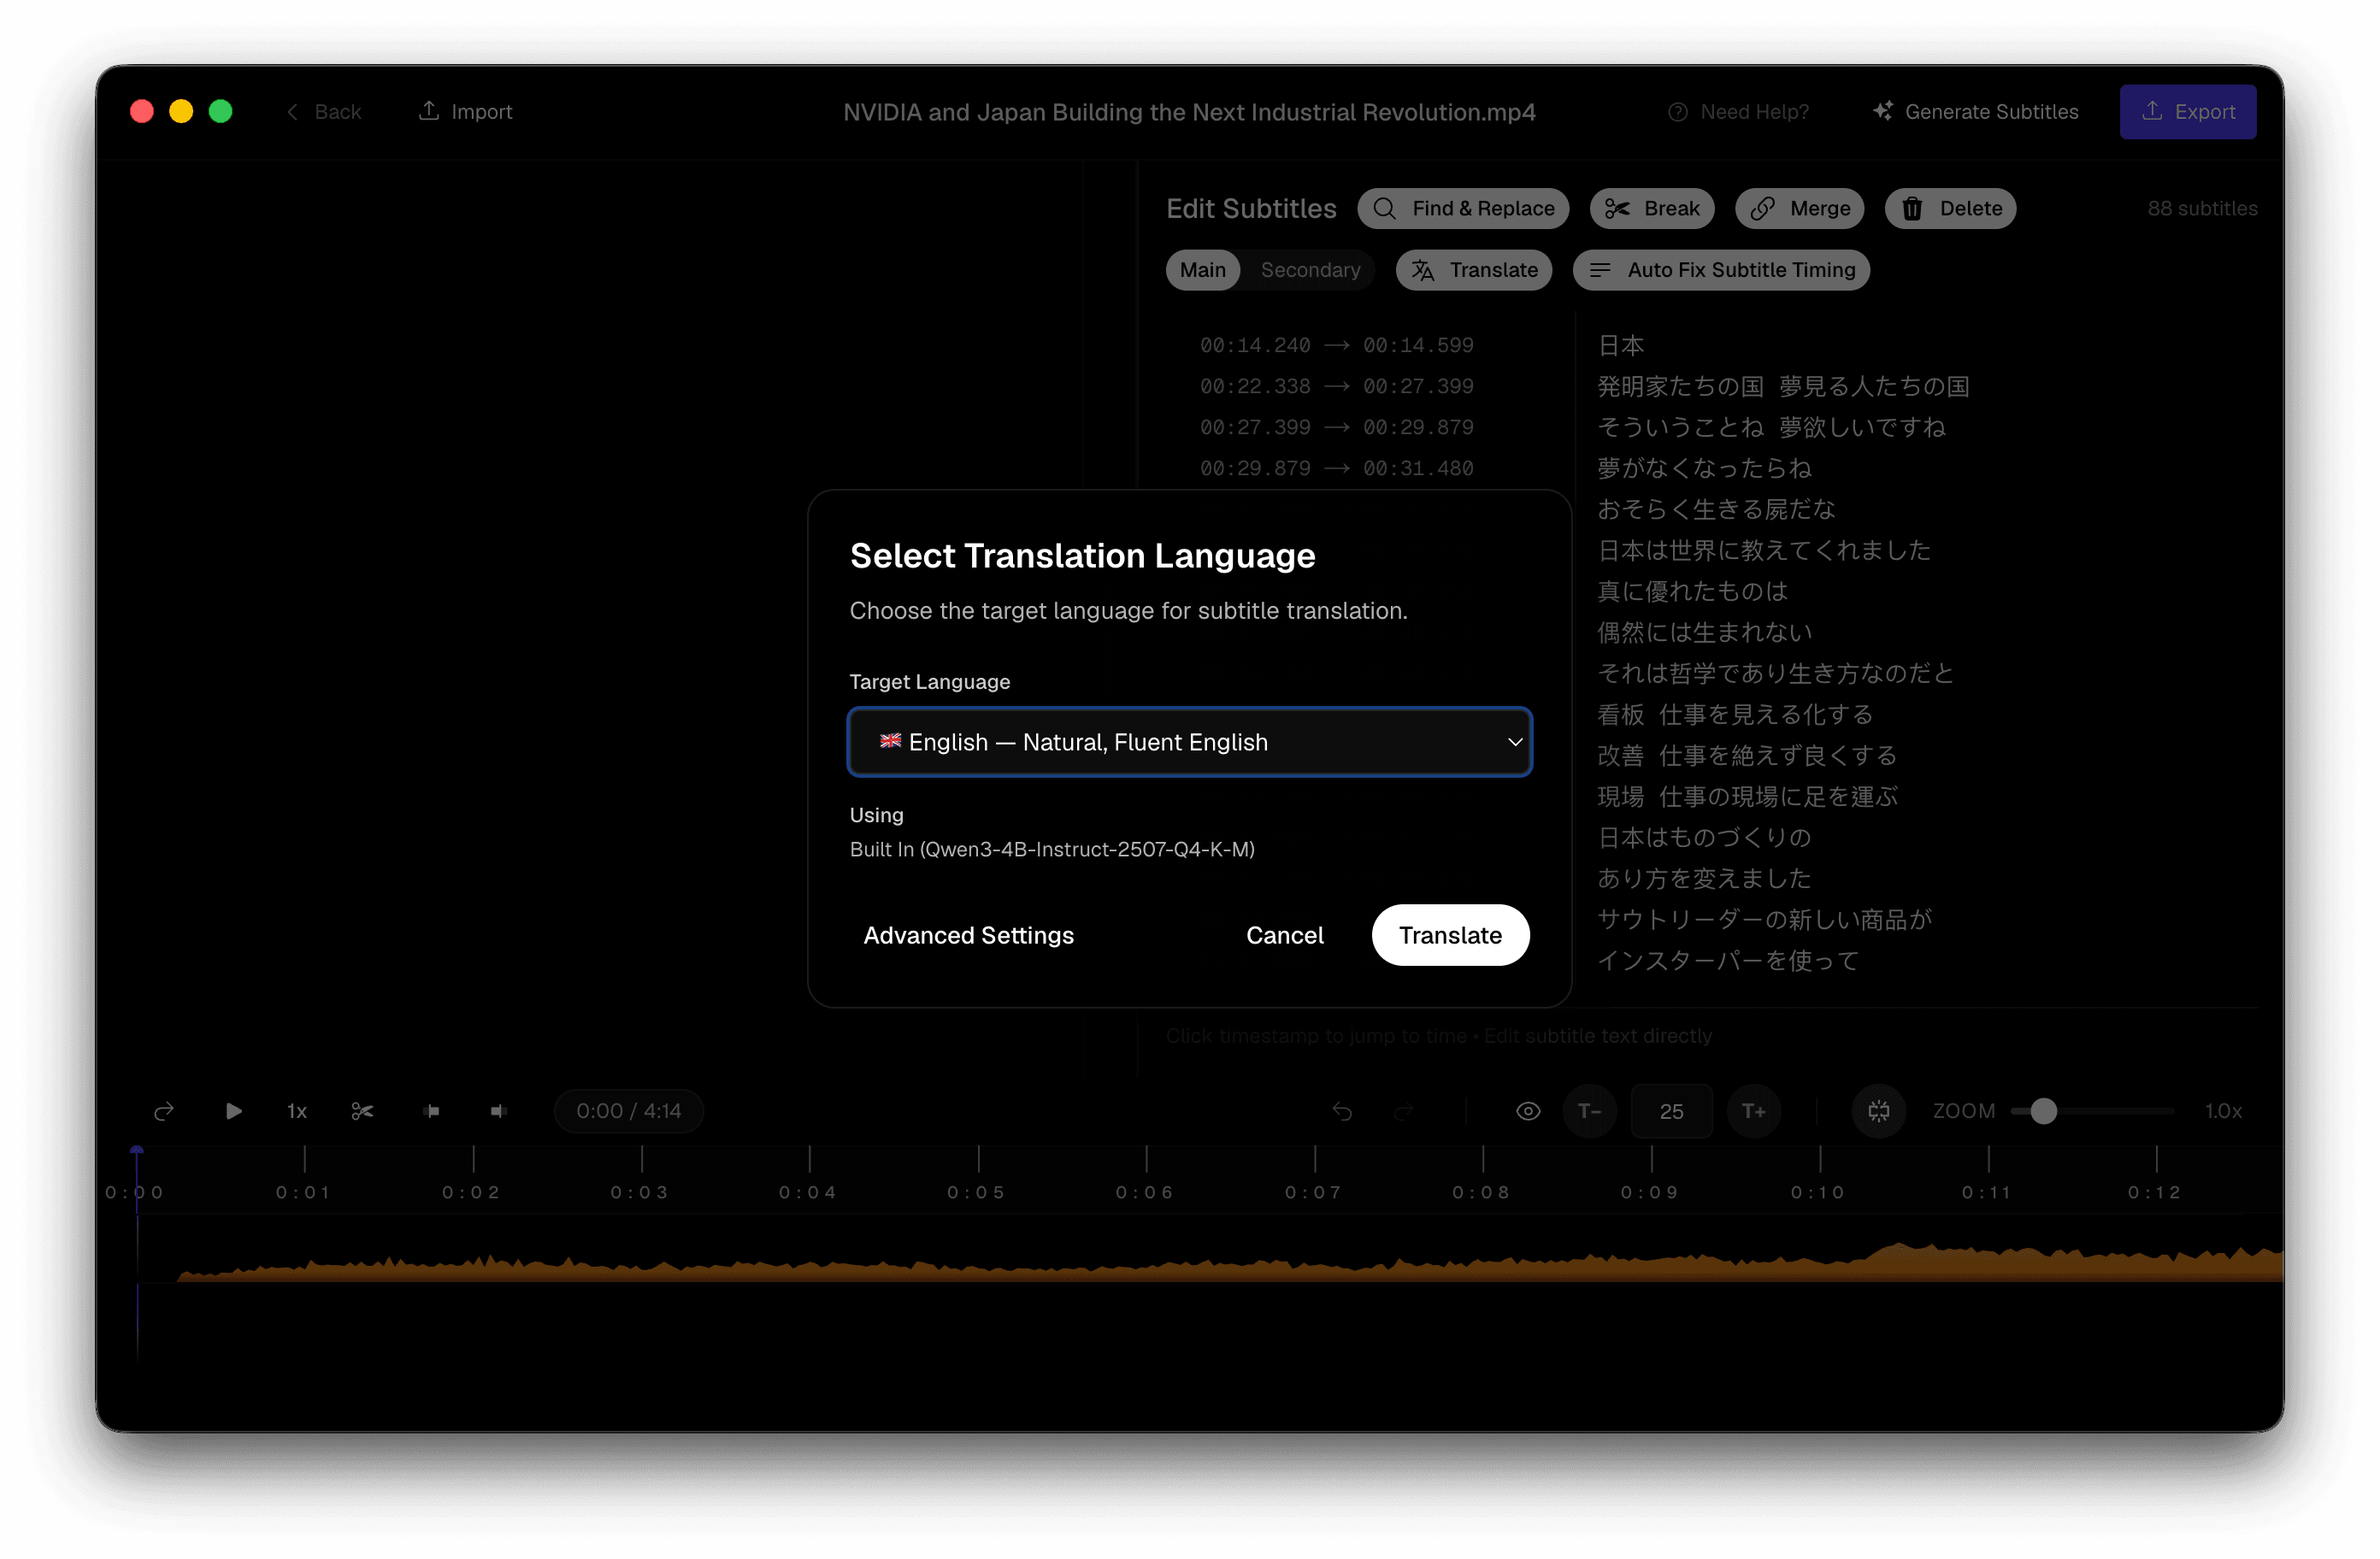Switch to the Secondary subtitle tab
This screenshot has height=1559, width=2380.
pyautogui.click(x=1310, y=270)
